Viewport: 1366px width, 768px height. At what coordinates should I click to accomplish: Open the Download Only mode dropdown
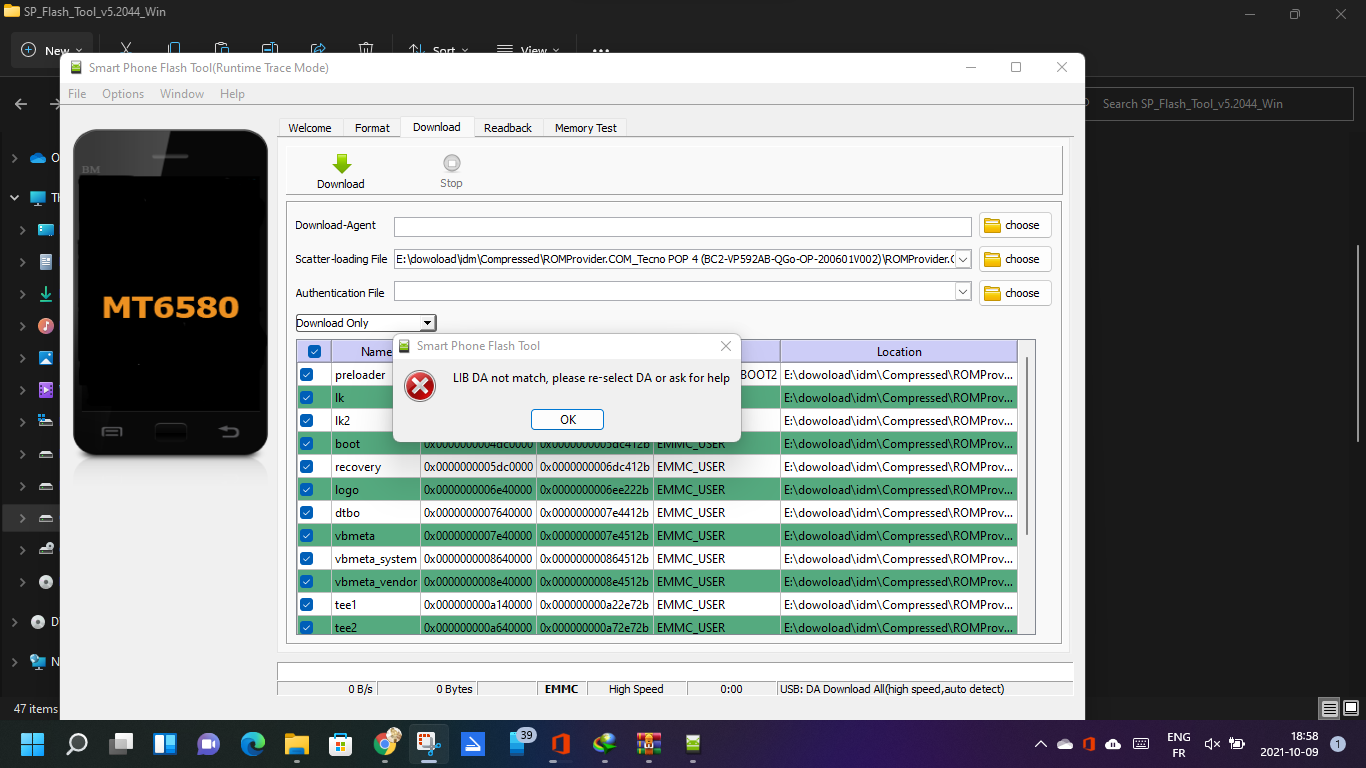point(366,323)
